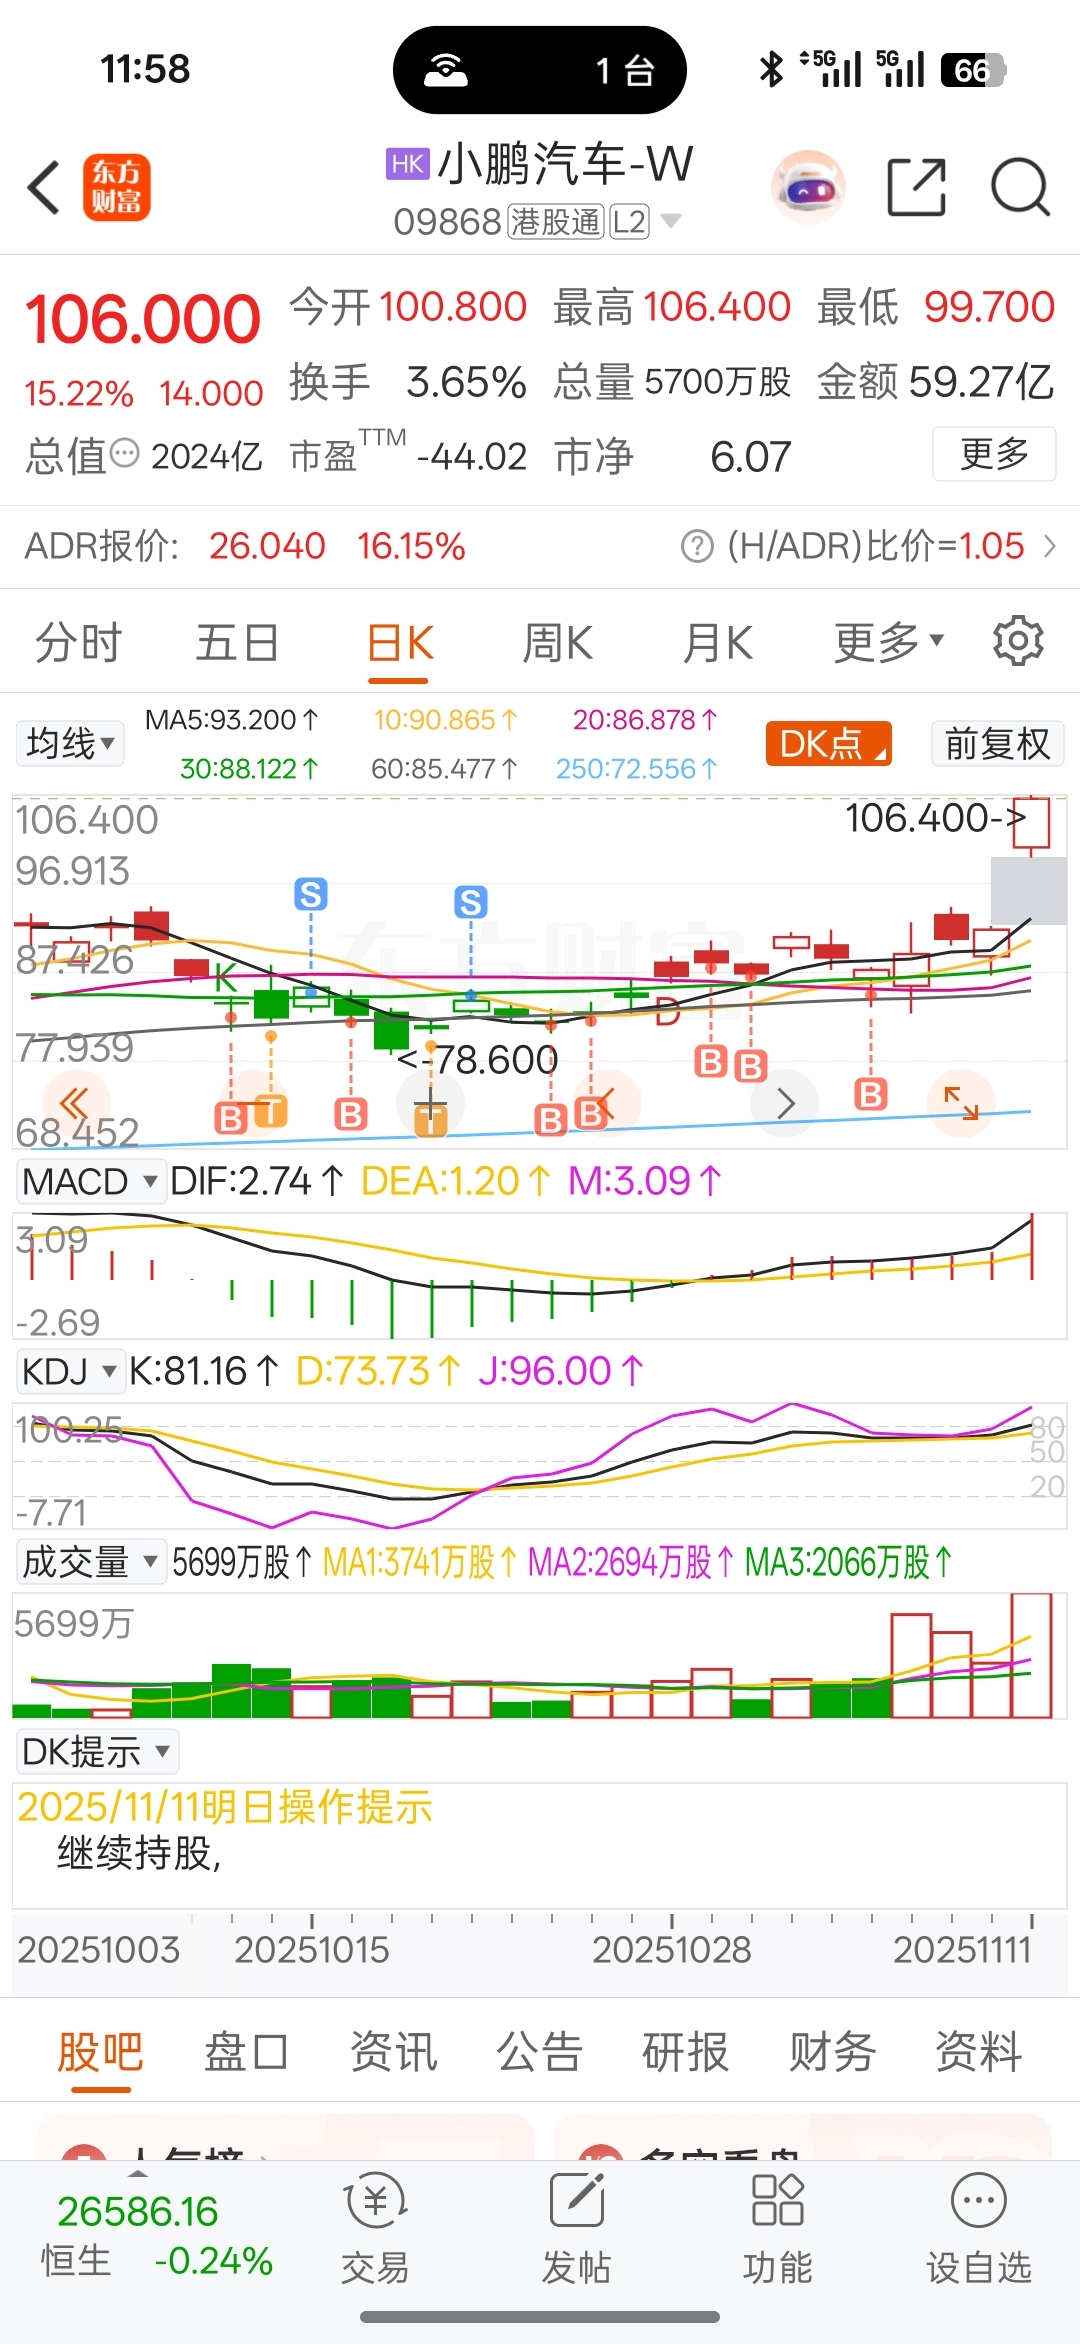Open the AI assistant robot icon
1080x2344 pixels.
tap(808, 187)
